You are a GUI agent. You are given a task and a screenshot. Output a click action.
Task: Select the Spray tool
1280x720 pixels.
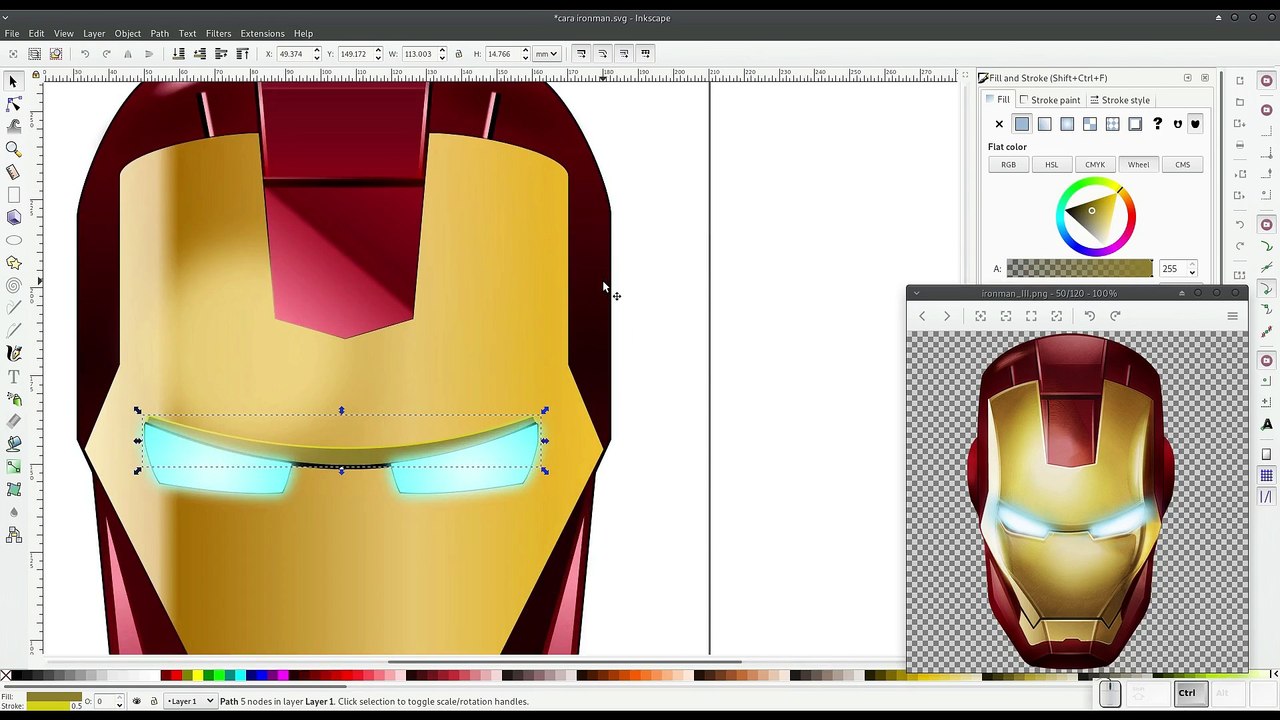pyautogui.click(x=14, y=399)
